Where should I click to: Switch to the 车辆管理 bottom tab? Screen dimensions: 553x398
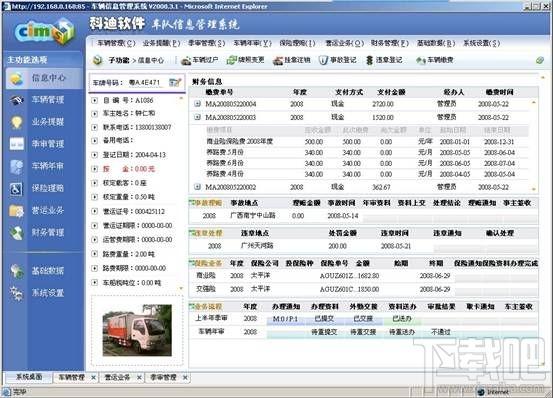pyautogui.click(x=71, y=377)
